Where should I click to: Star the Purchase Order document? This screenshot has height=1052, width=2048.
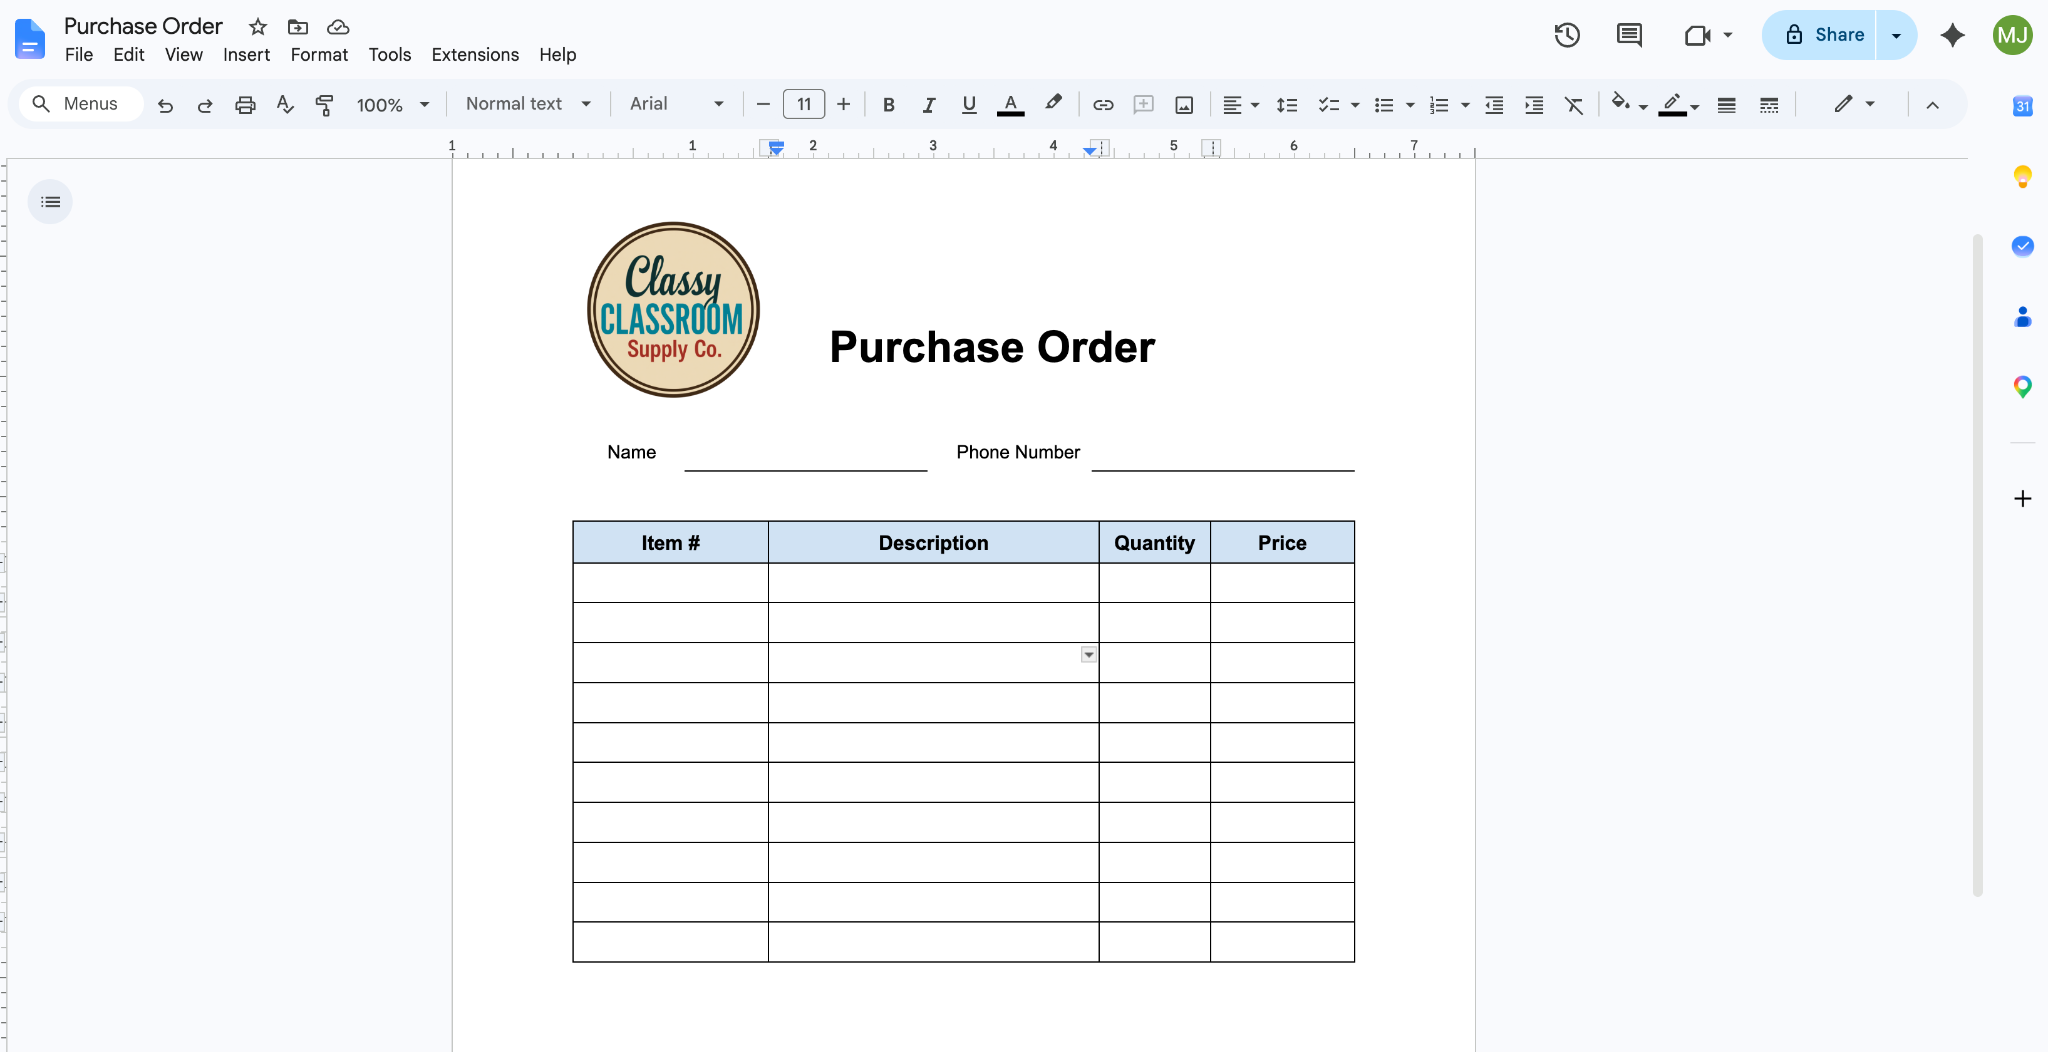pyautogui.click(x=258, y=27)
